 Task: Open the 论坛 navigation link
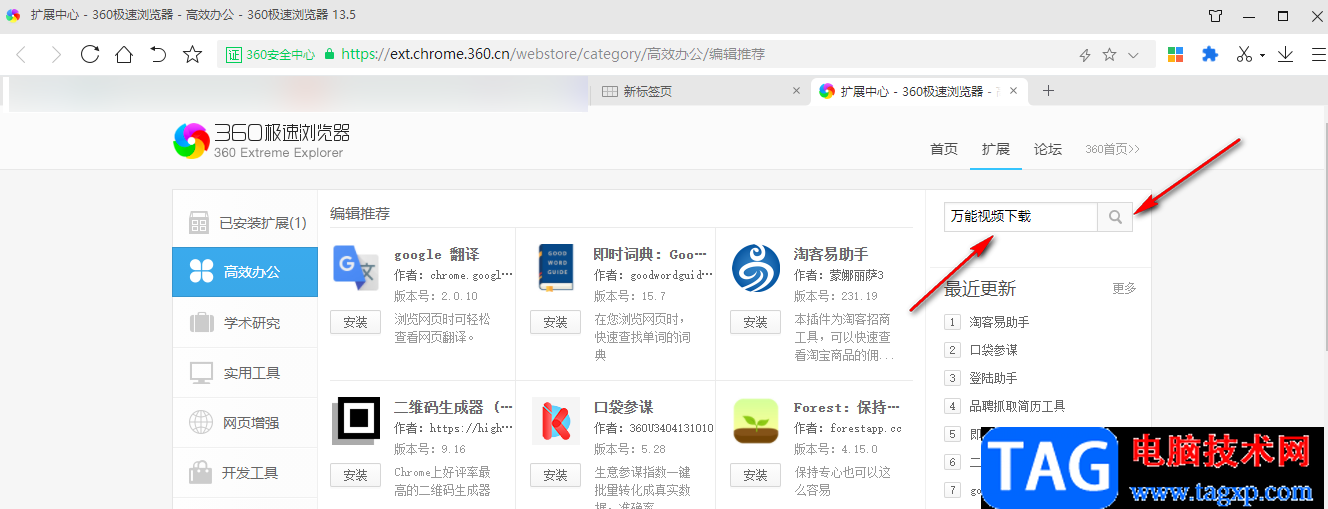[1047, 149]
